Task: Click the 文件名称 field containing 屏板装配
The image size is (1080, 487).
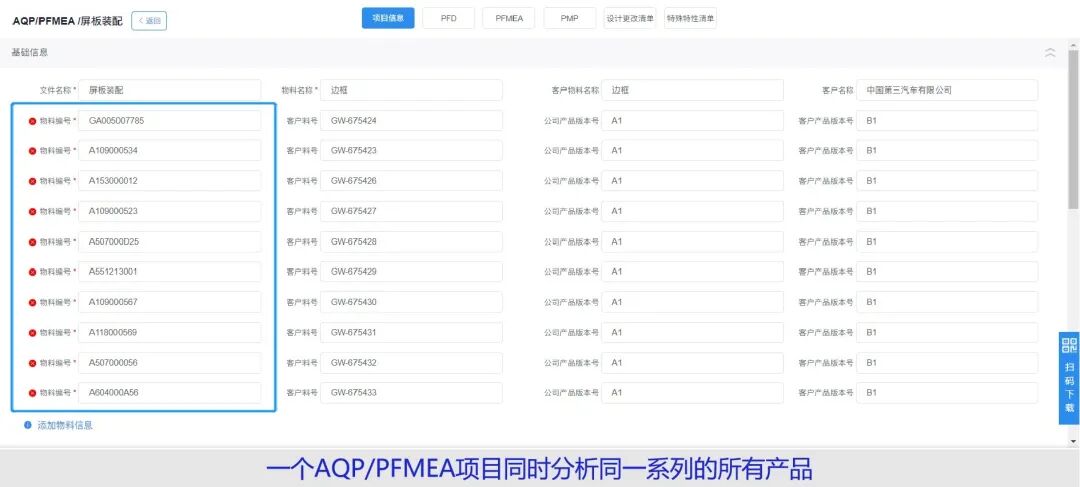Action: pyautogui.click(x=169, y=90)
